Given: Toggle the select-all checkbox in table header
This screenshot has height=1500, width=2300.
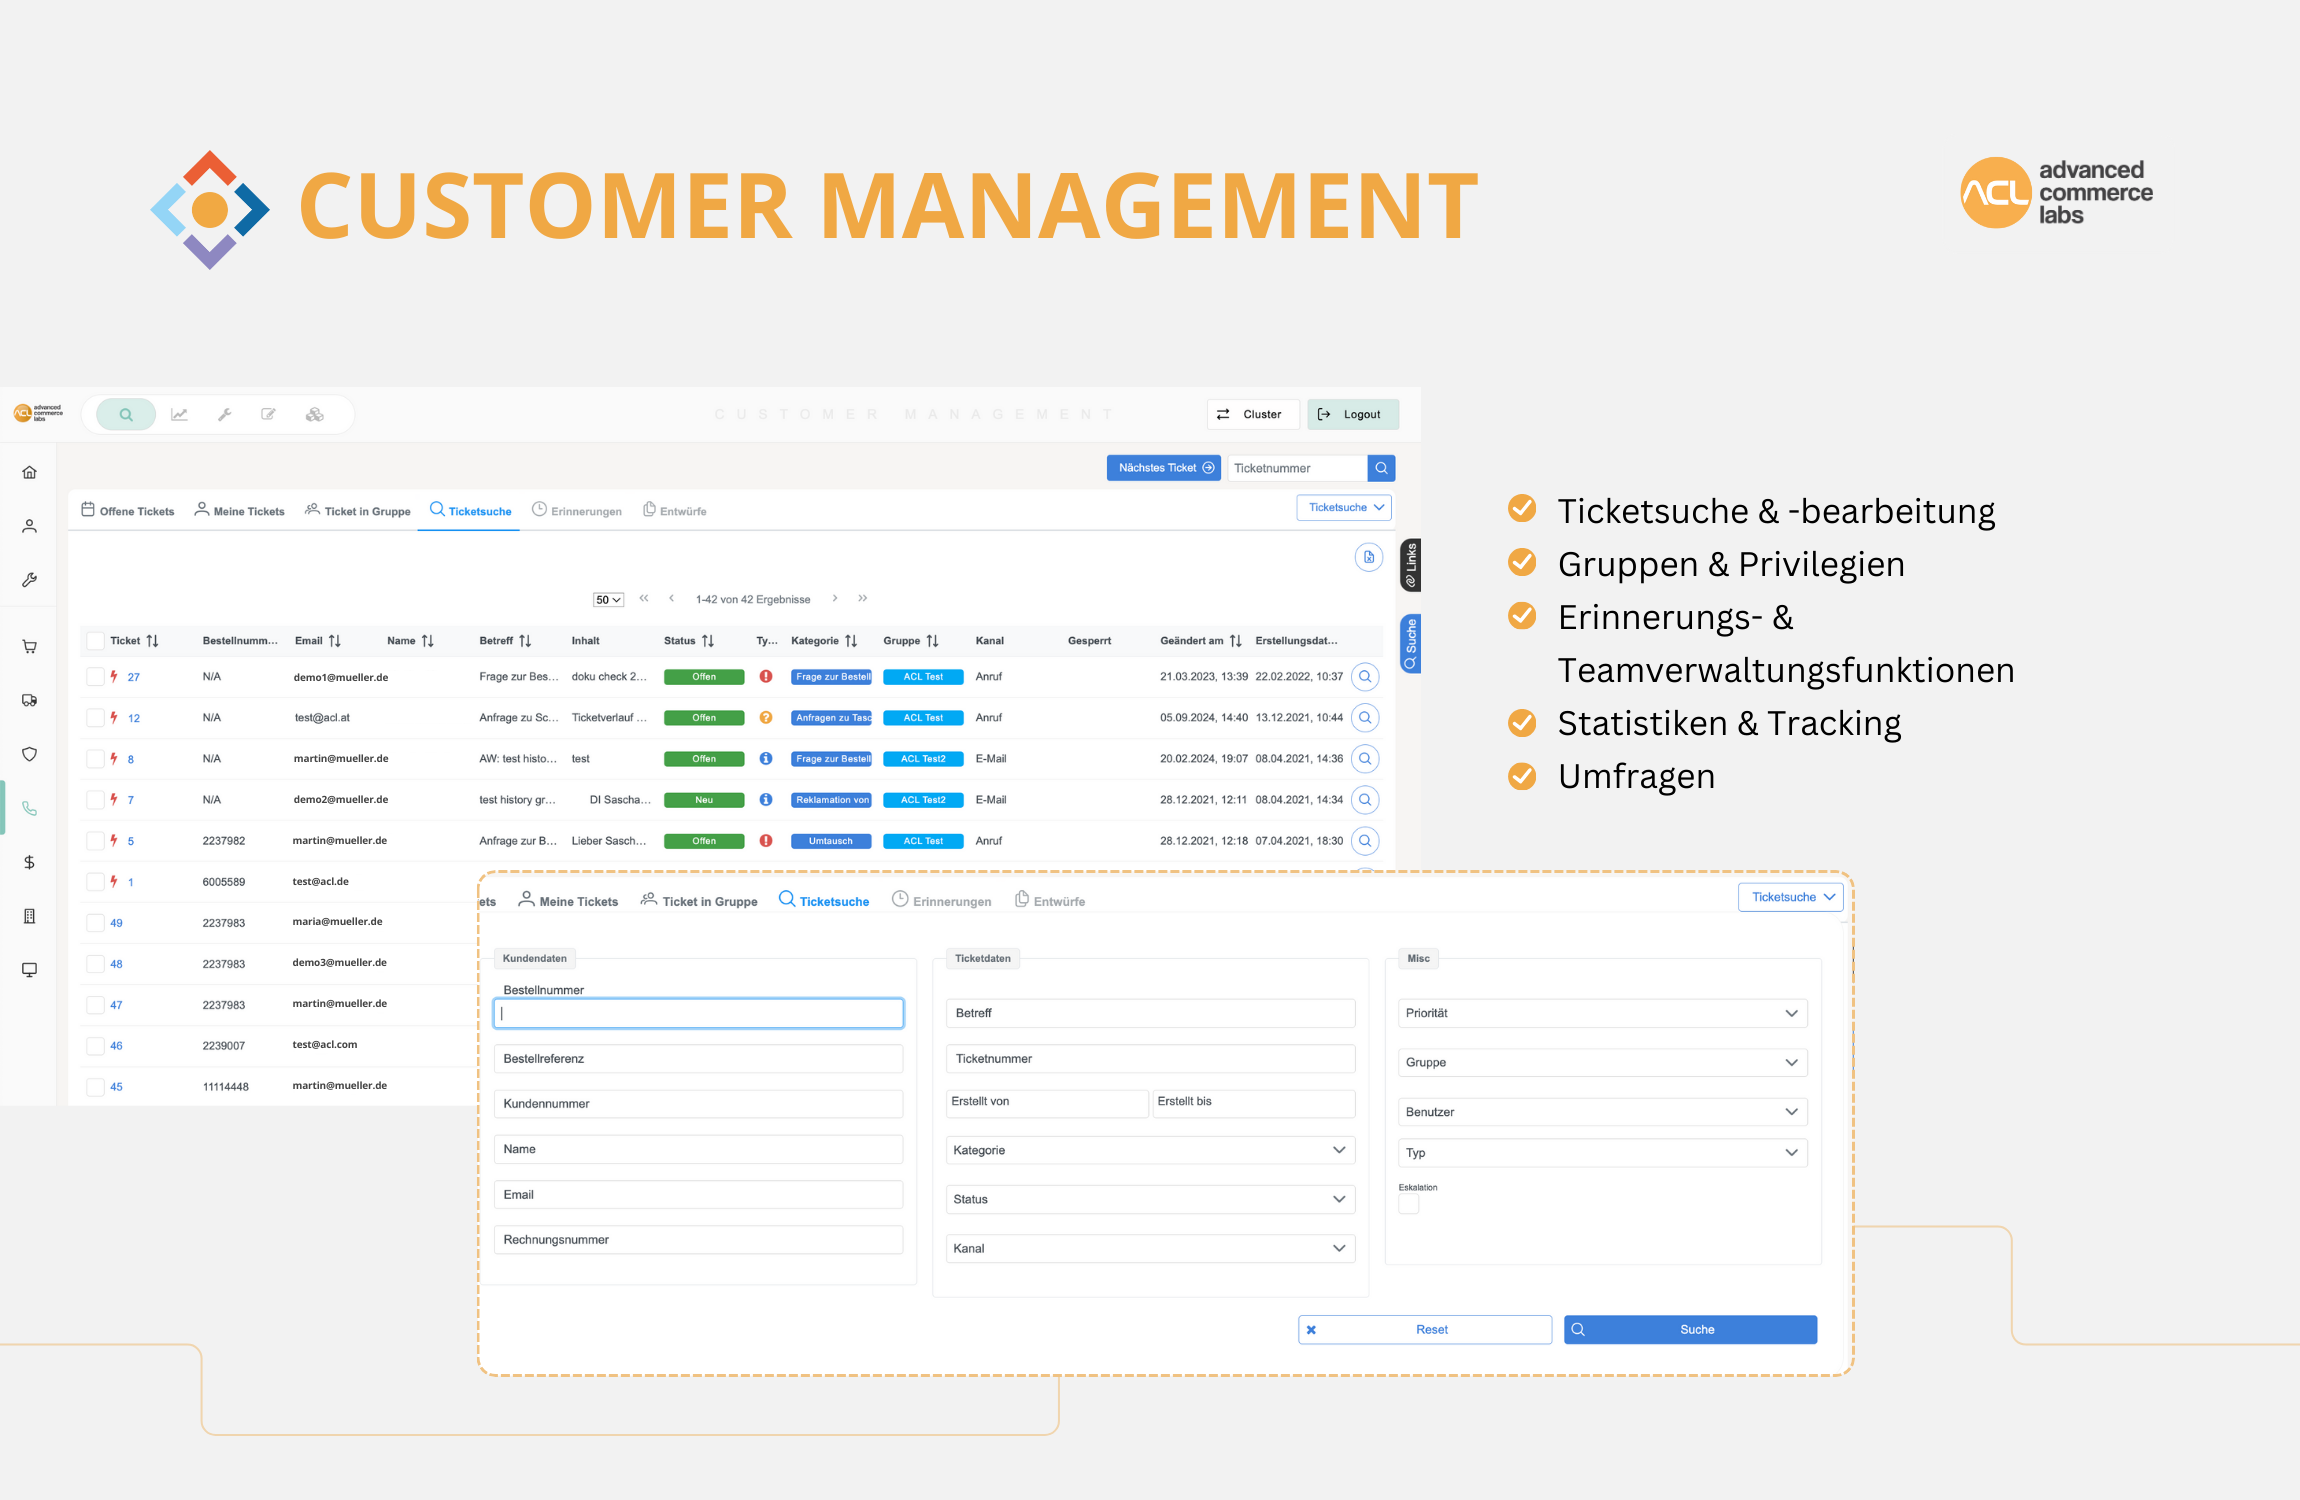Looking at the screenshot, I should click(95, 641).
